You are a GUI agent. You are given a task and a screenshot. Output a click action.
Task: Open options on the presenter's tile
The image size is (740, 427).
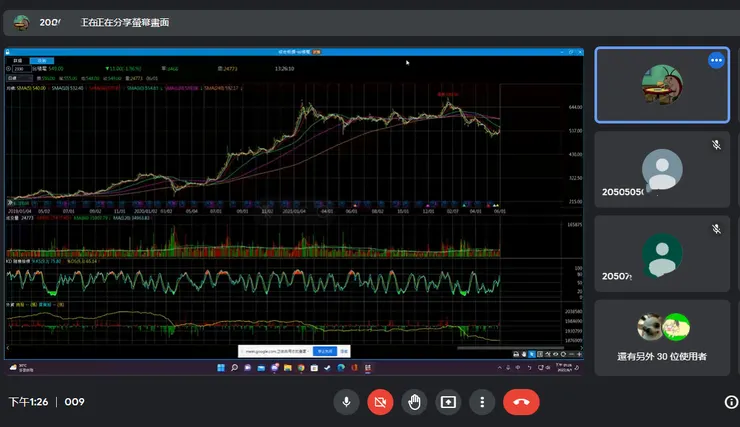(x=715, y=61)
